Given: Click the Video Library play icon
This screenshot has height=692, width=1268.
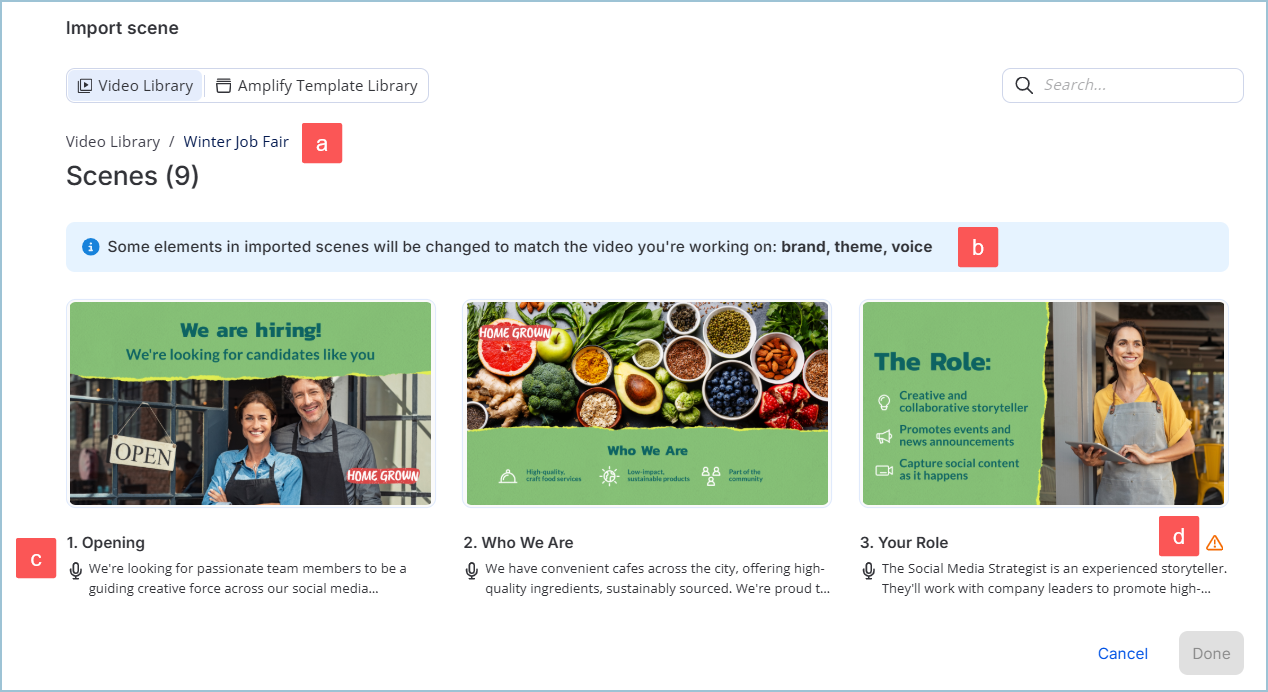Looking at the screenshot, I should coord(85,86).
